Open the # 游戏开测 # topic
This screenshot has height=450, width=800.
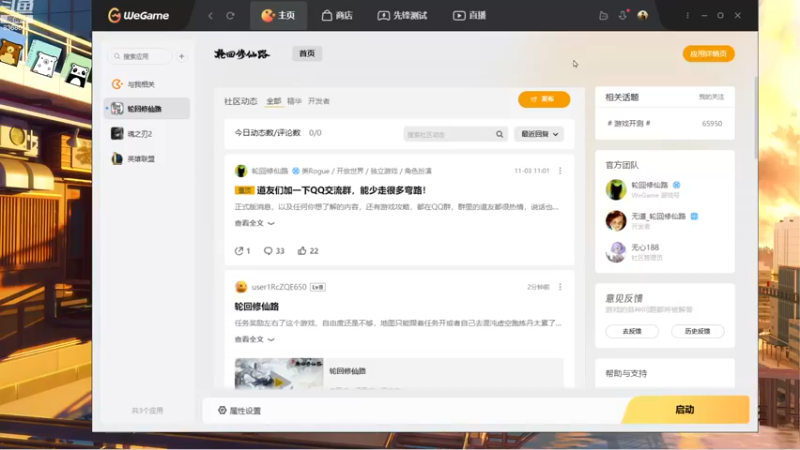pos(629,123)
